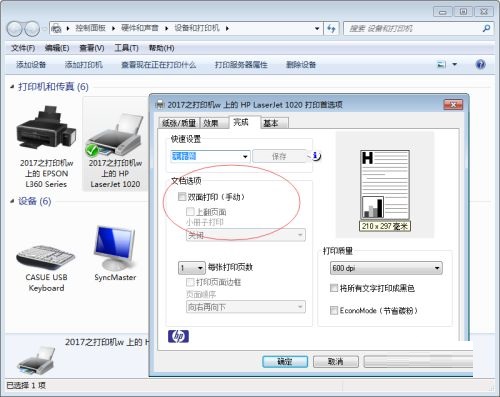This screenshot has width=500, height=397.
Task: Select the SyncMaster monitor device icon
Action: point(115,248)
